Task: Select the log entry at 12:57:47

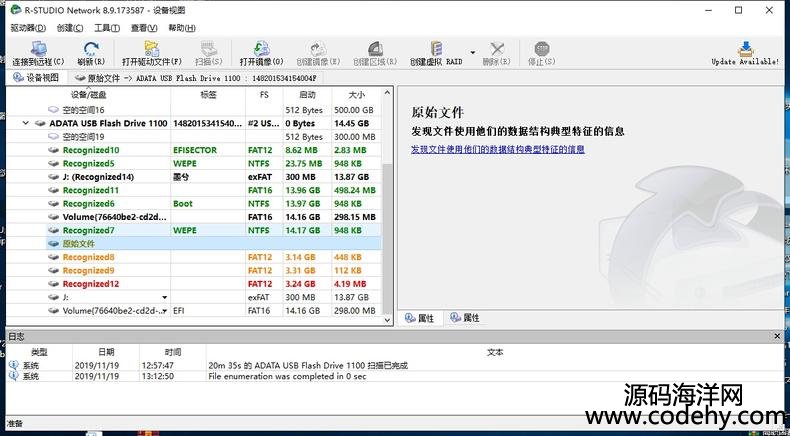Action: point(395,365)
